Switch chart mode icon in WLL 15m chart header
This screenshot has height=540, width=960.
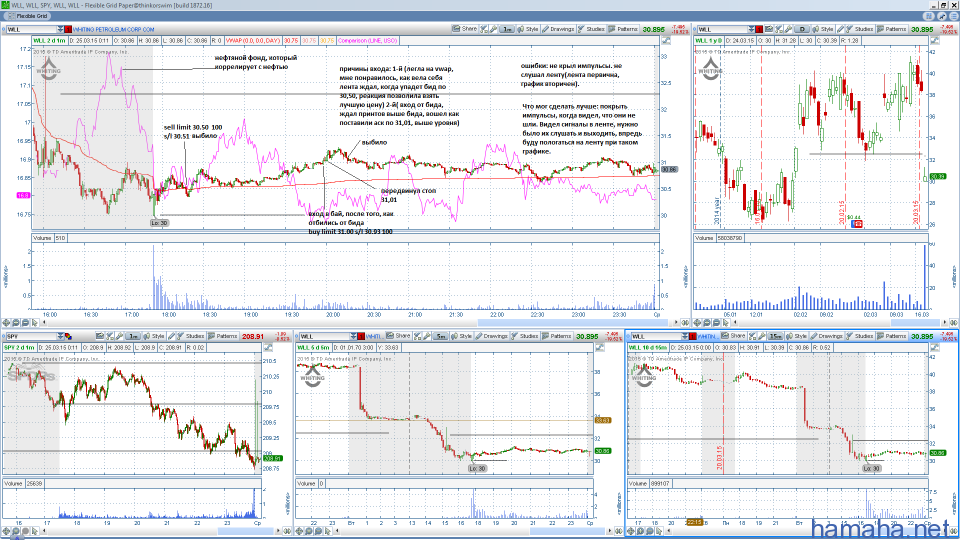tap(934, 347)
